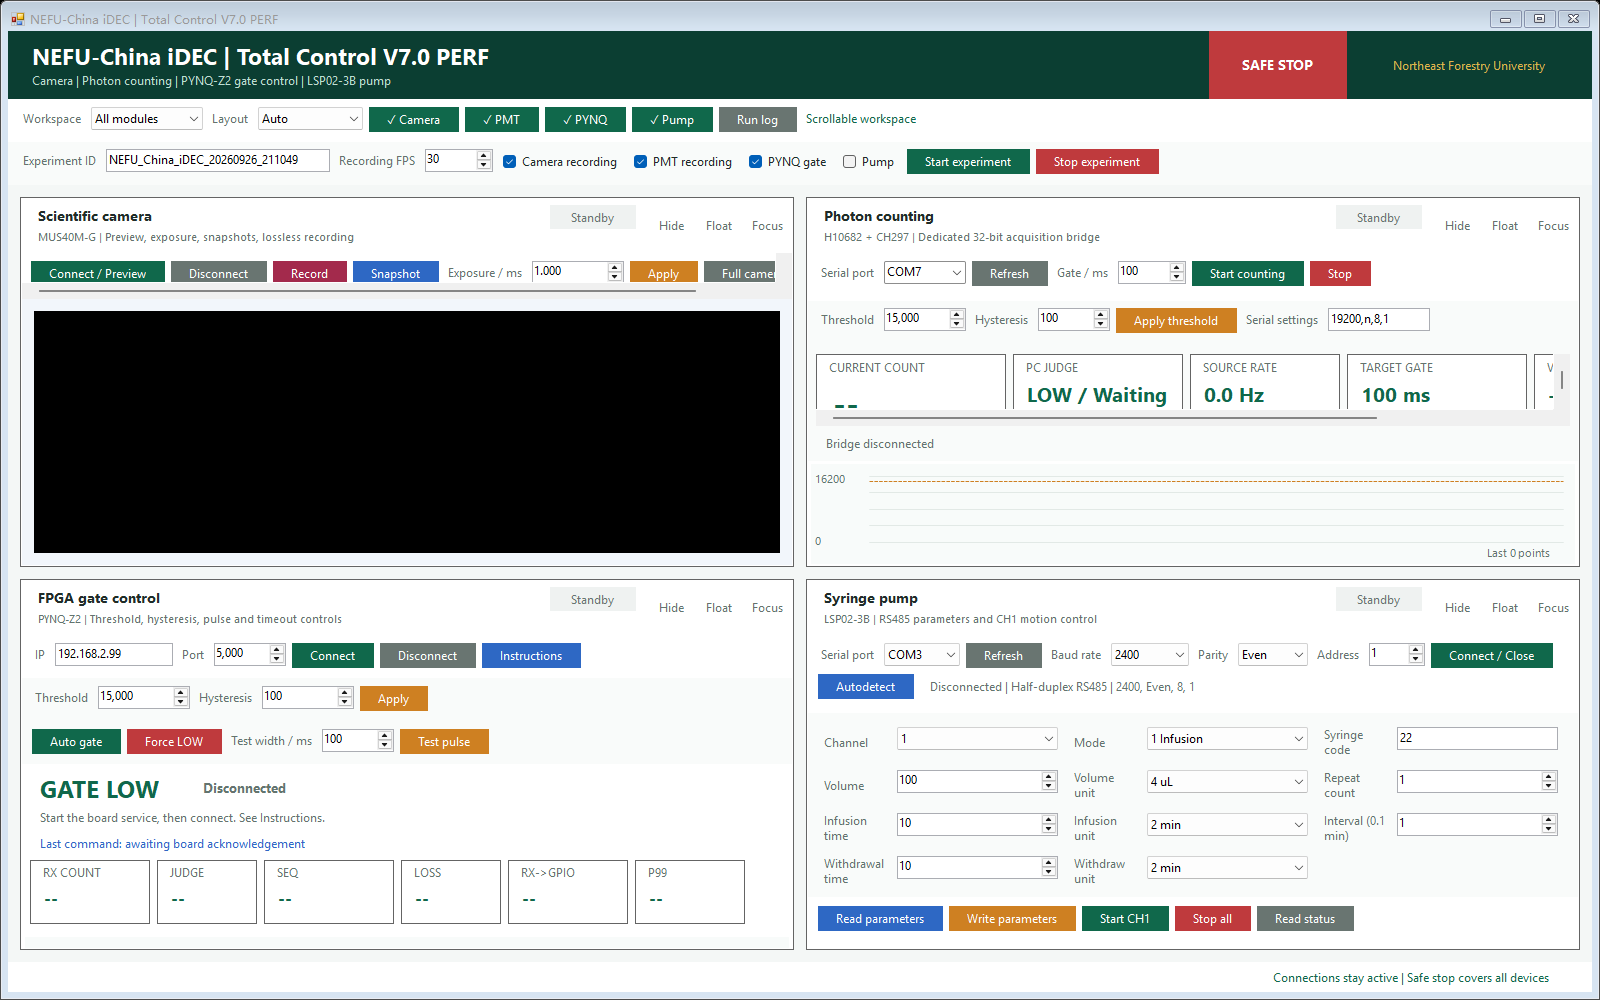The image size is (1600, 1000).
Task: Open the Baud rate dropdown
Action: pos(1150,655)
